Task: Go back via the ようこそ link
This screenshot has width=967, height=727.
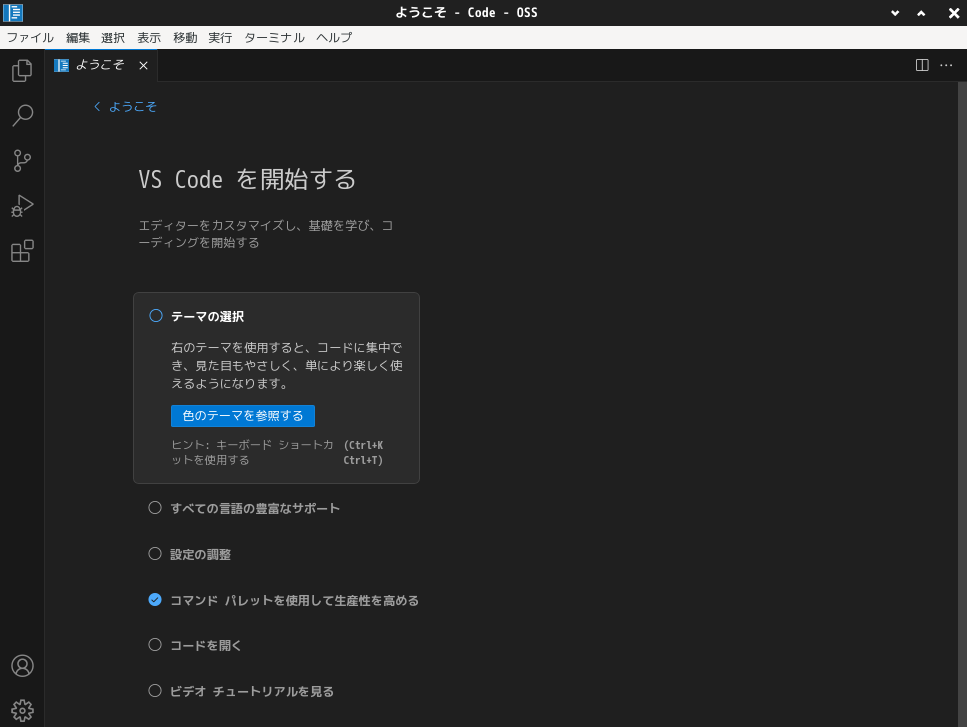Action: [x=133, y=107]
